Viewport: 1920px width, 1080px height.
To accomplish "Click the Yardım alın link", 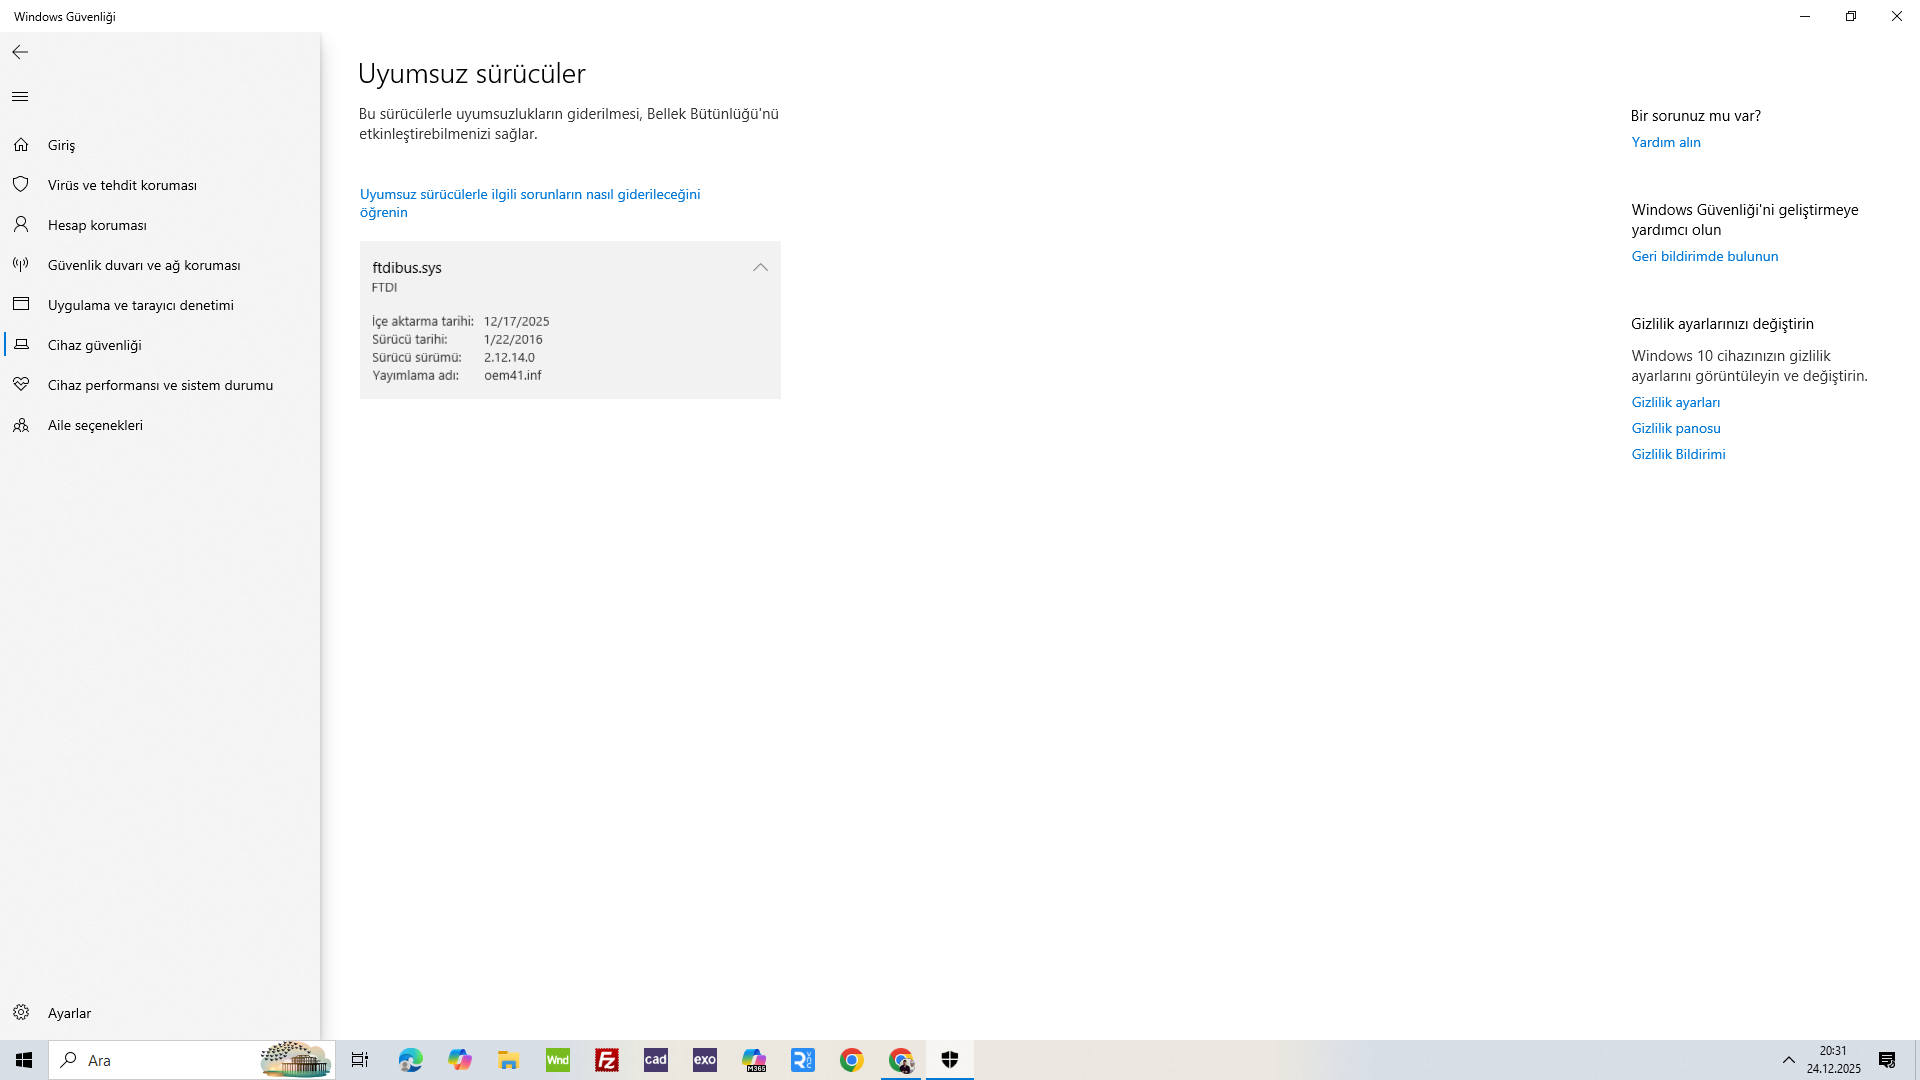I will 1665,142.
